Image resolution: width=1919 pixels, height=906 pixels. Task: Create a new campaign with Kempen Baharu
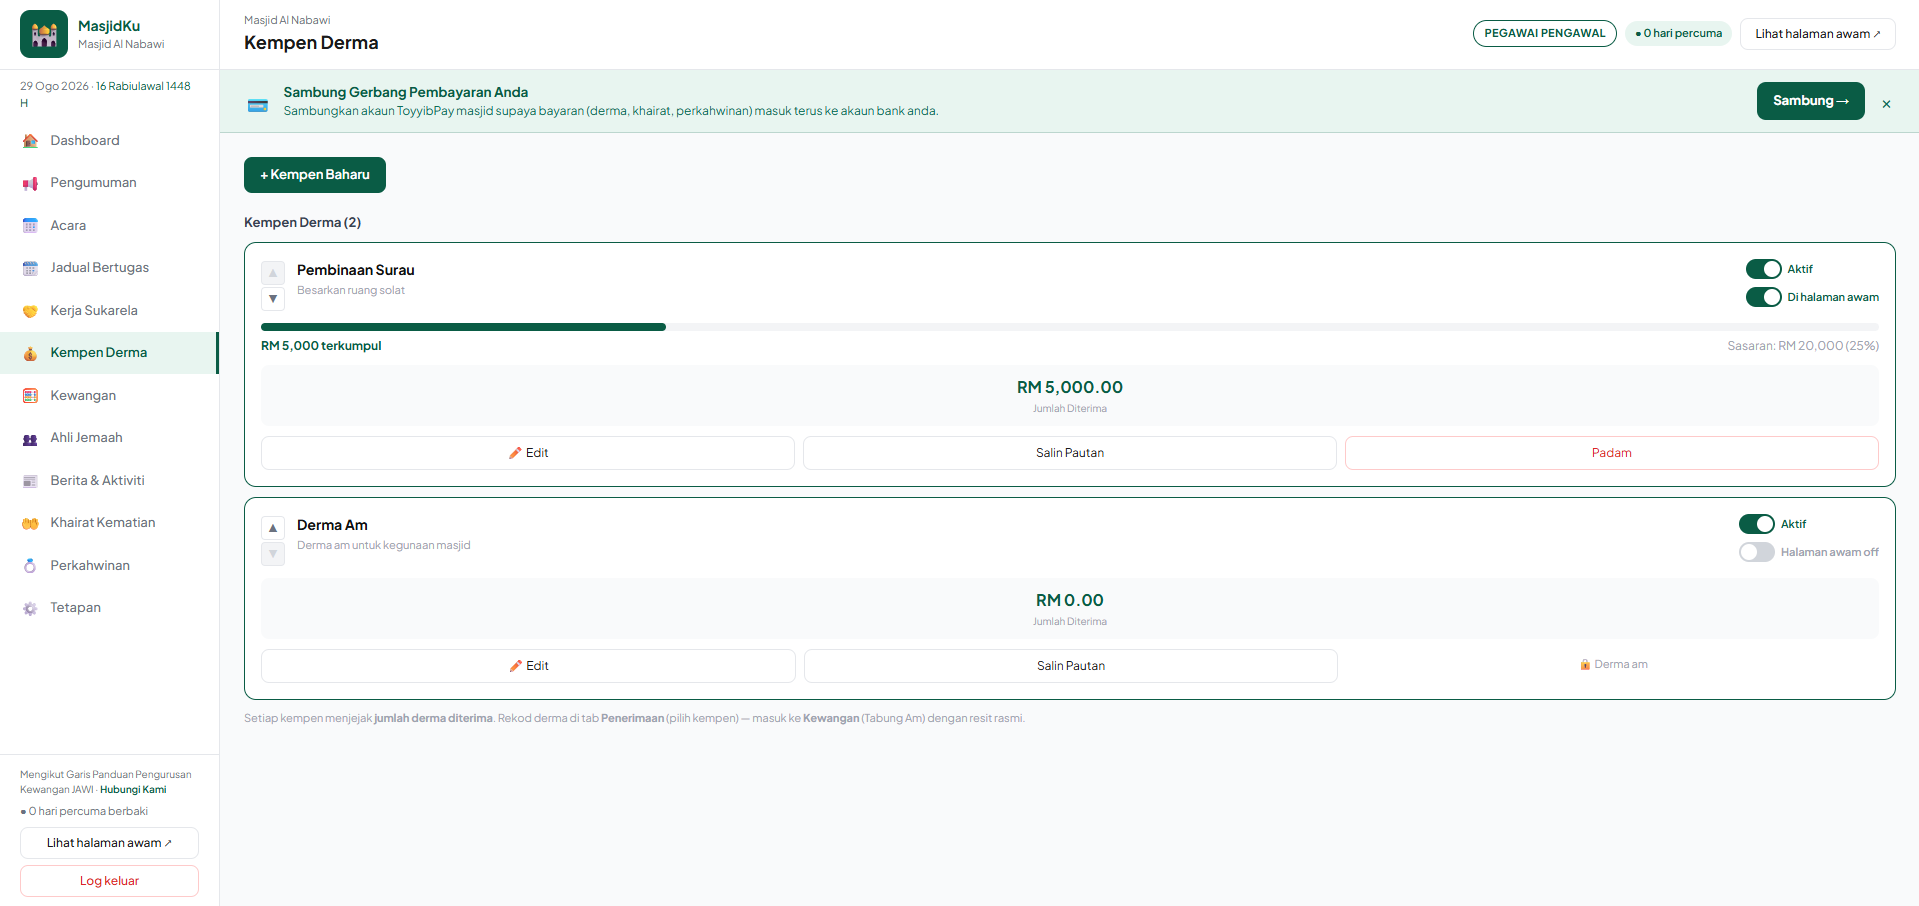point(315,175)
